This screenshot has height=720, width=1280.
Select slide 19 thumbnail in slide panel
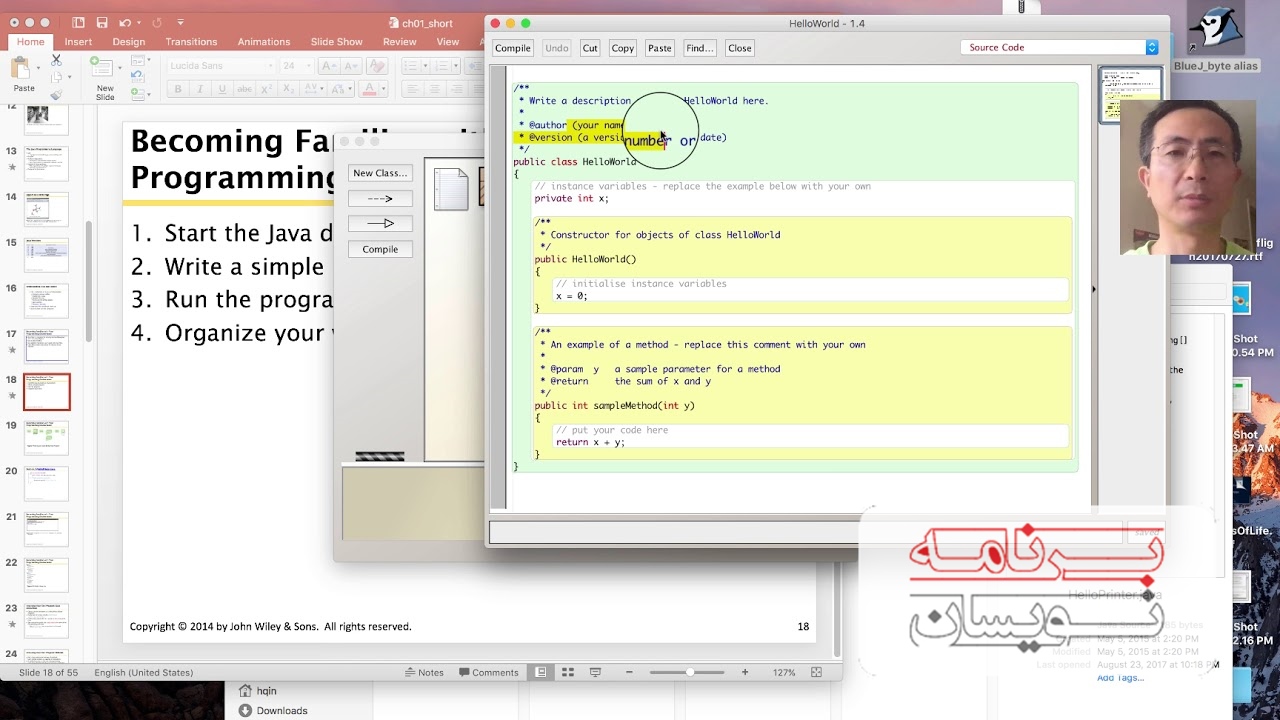[47, 437]
